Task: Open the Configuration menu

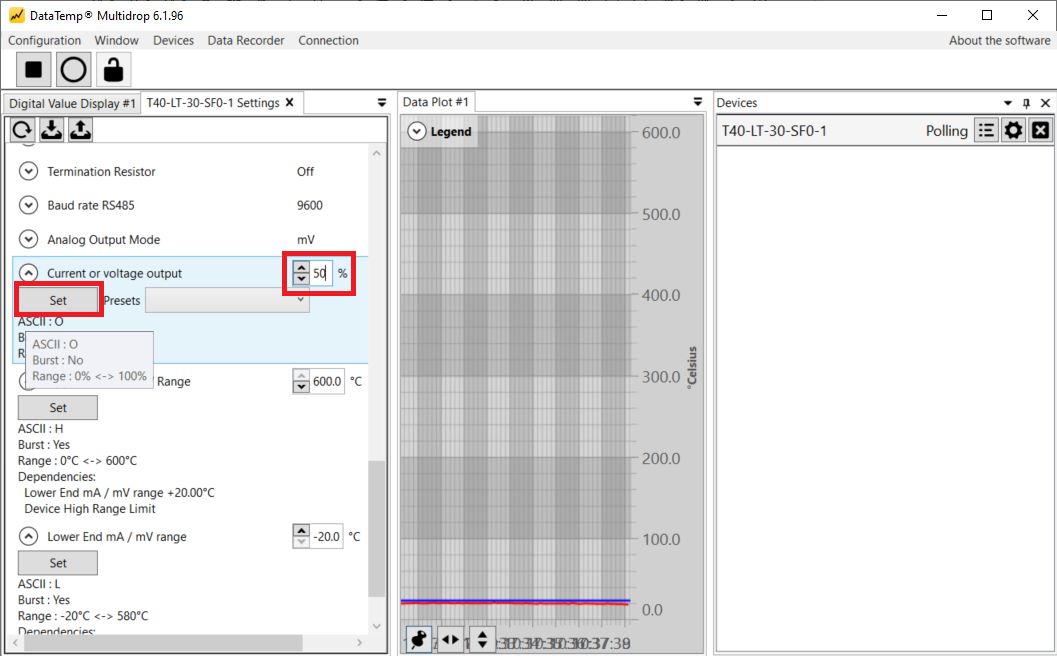Action: [44, 40]
